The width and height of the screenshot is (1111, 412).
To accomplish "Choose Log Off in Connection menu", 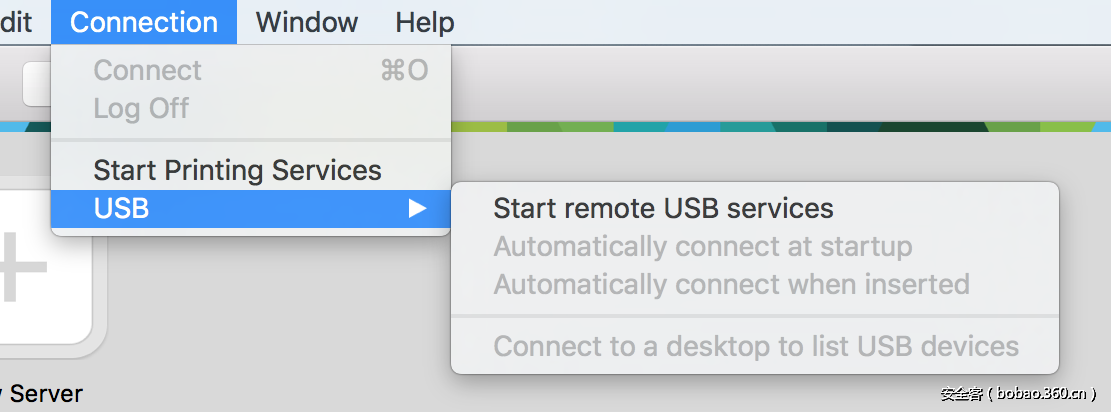I will (141, 108).
